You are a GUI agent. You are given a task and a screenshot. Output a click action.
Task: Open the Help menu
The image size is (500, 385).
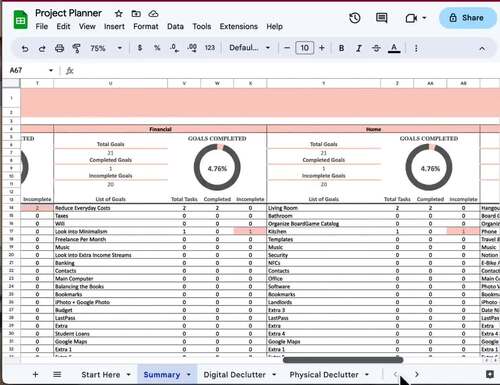(x=274, y=26)
